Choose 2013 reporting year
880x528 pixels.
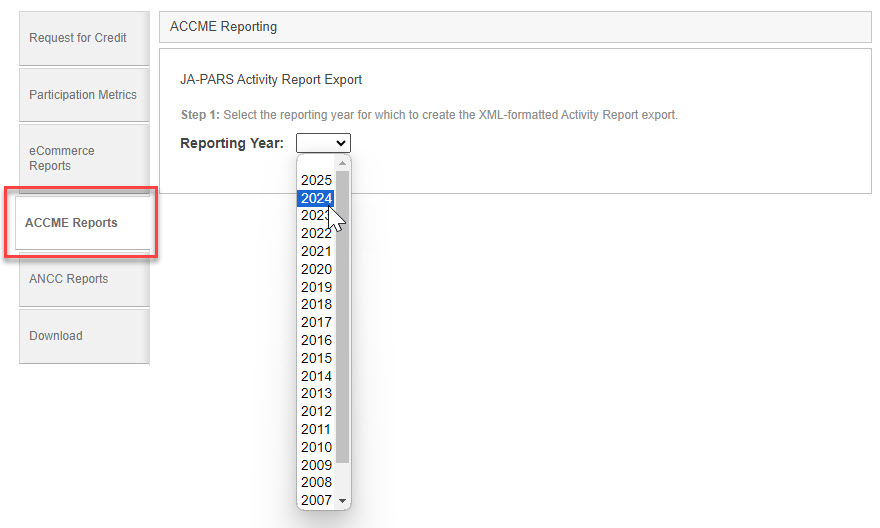[x=316, y=393]
